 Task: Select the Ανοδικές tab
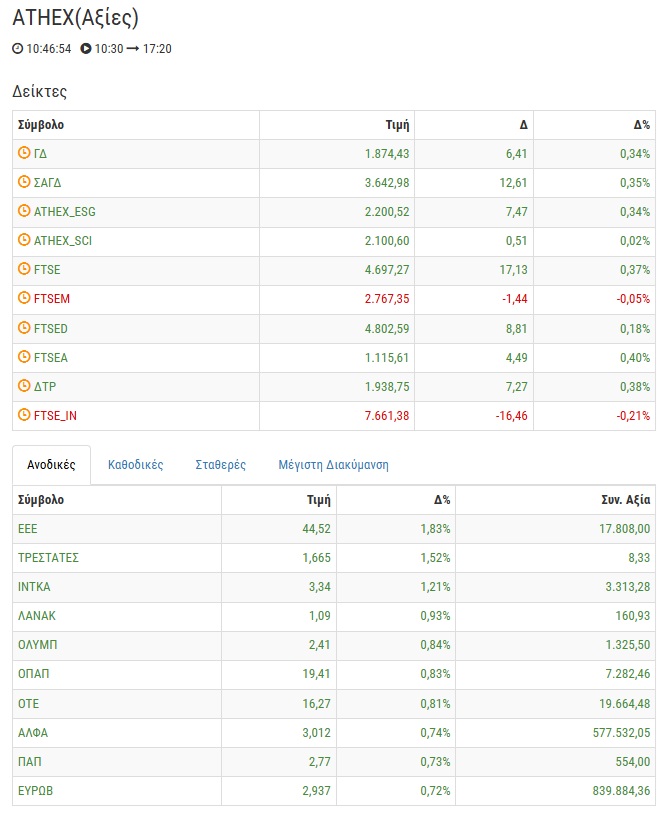[x=51, y=465]
